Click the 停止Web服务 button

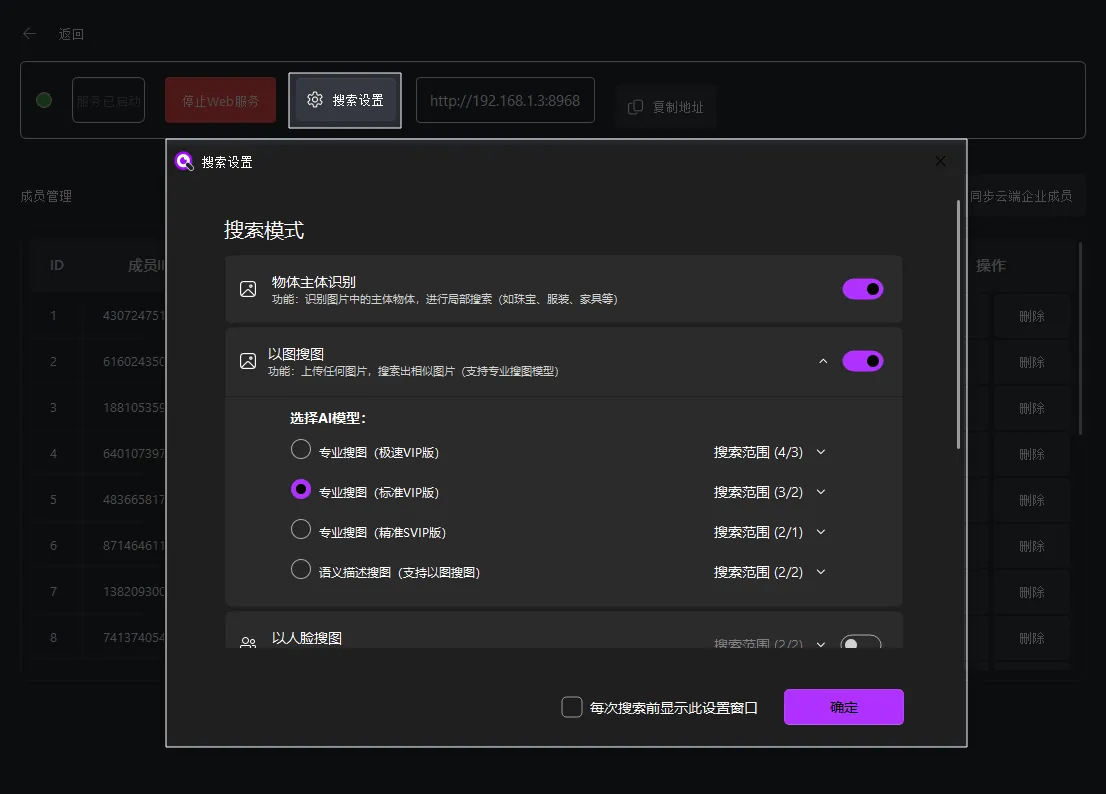point(220,100)
